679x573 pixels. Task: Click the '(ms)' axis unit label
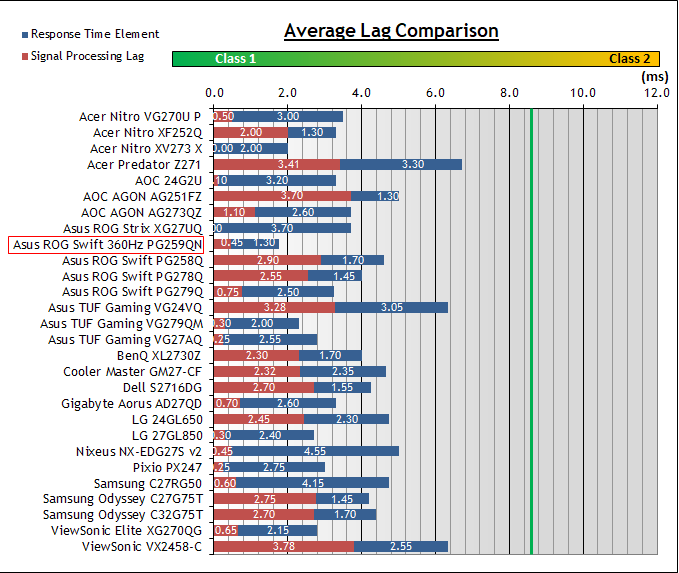coord(655,77)
